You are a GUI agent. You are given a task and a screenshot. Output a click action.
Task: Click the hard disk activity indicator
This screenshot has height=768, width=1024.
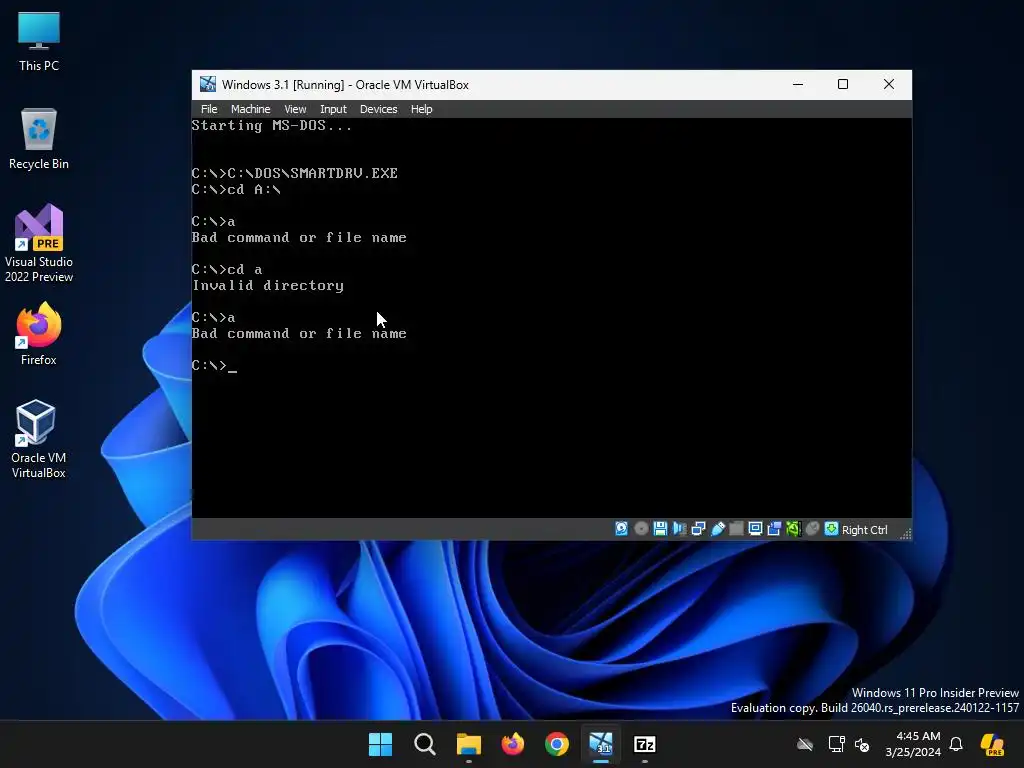pos(622,529)
